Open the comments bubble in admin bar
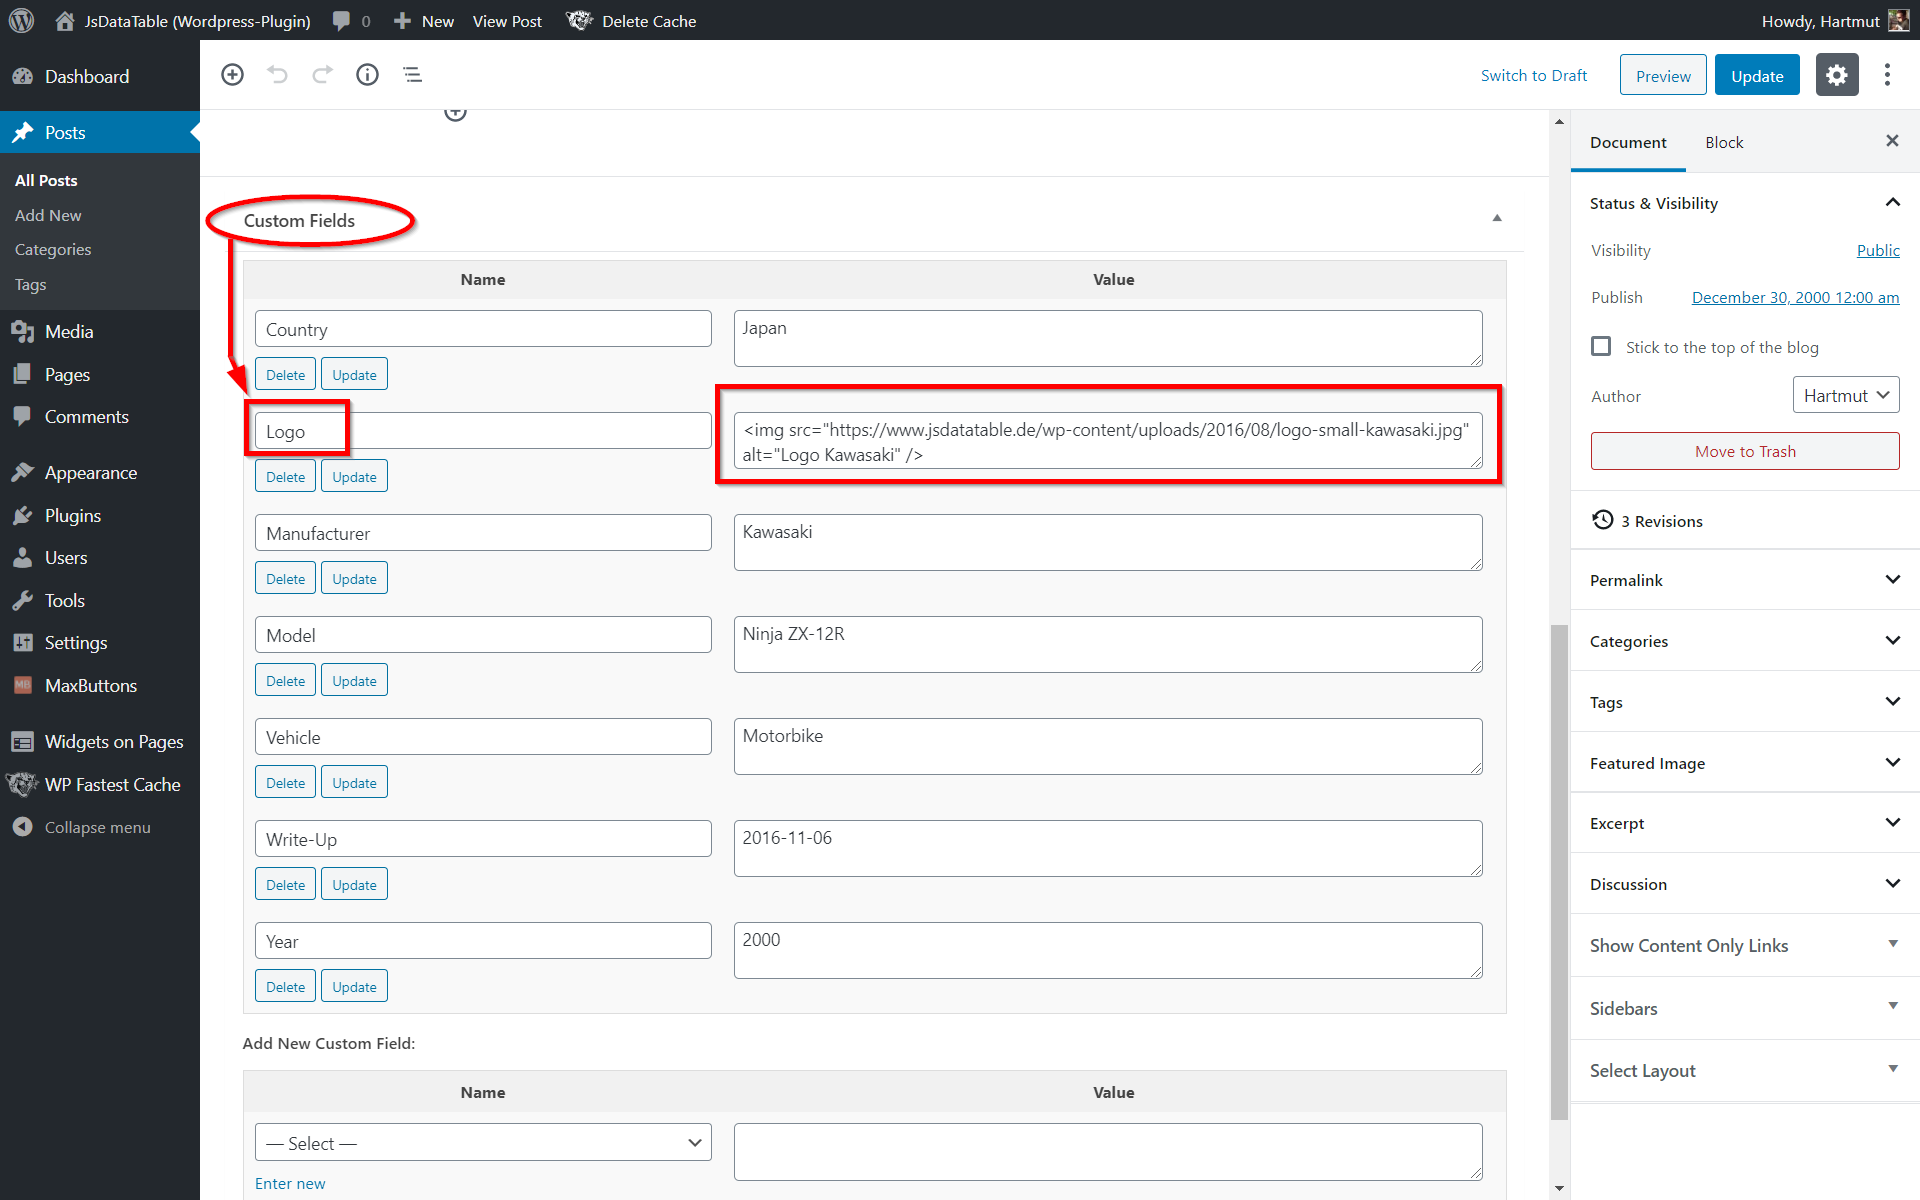 tap(341, 21)
